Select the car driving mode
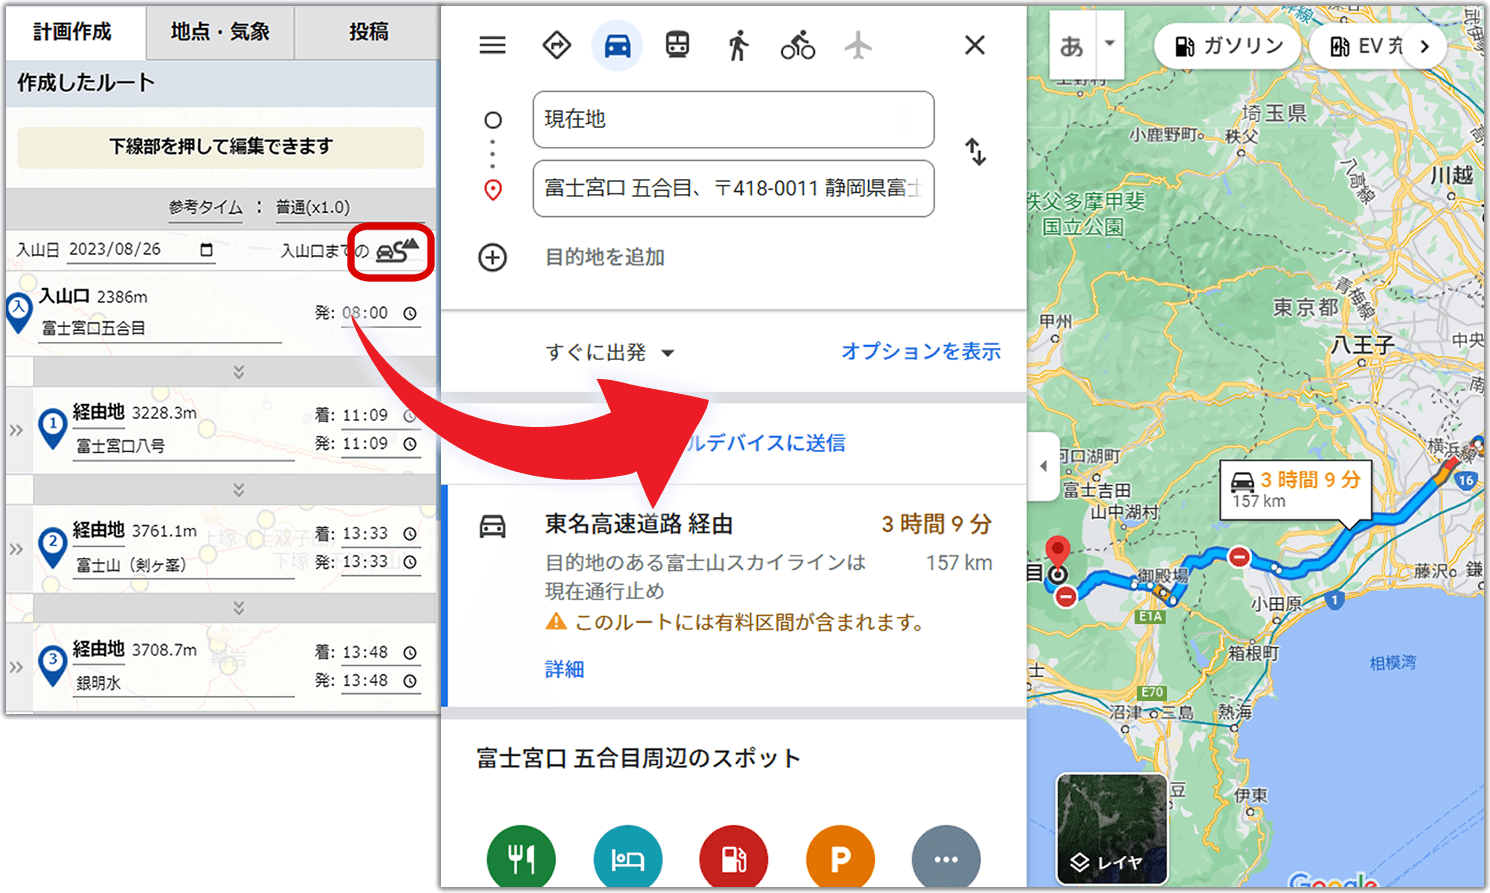 [617, 46]
